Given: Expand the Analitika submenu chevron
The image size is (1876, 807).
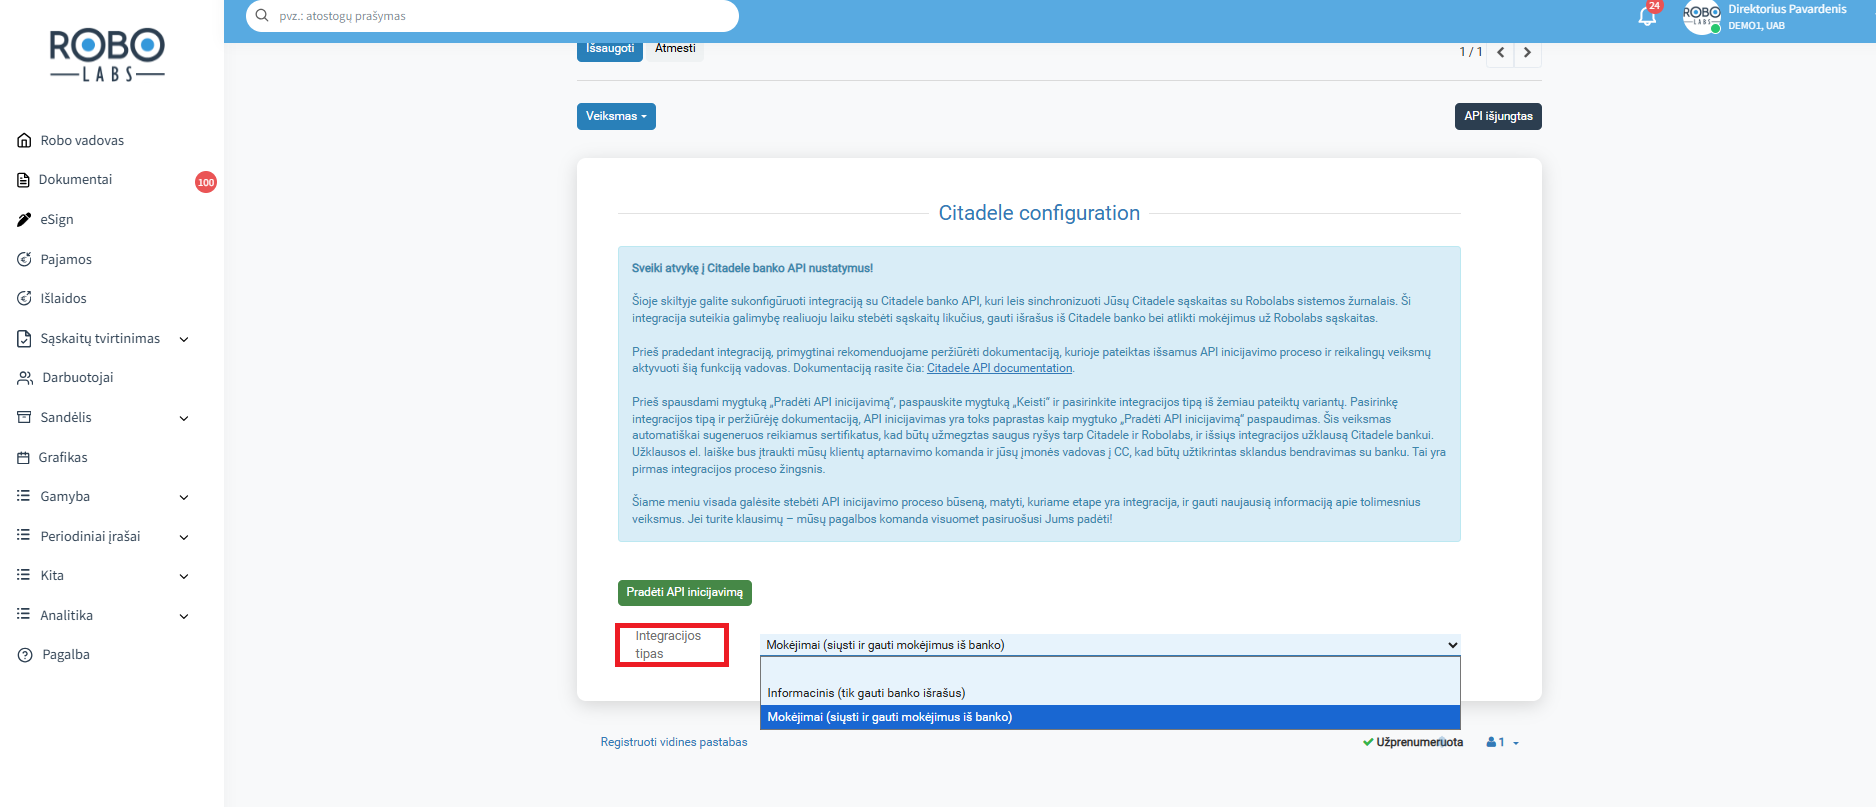Looking at the screenshot, I should coord(184,616).
